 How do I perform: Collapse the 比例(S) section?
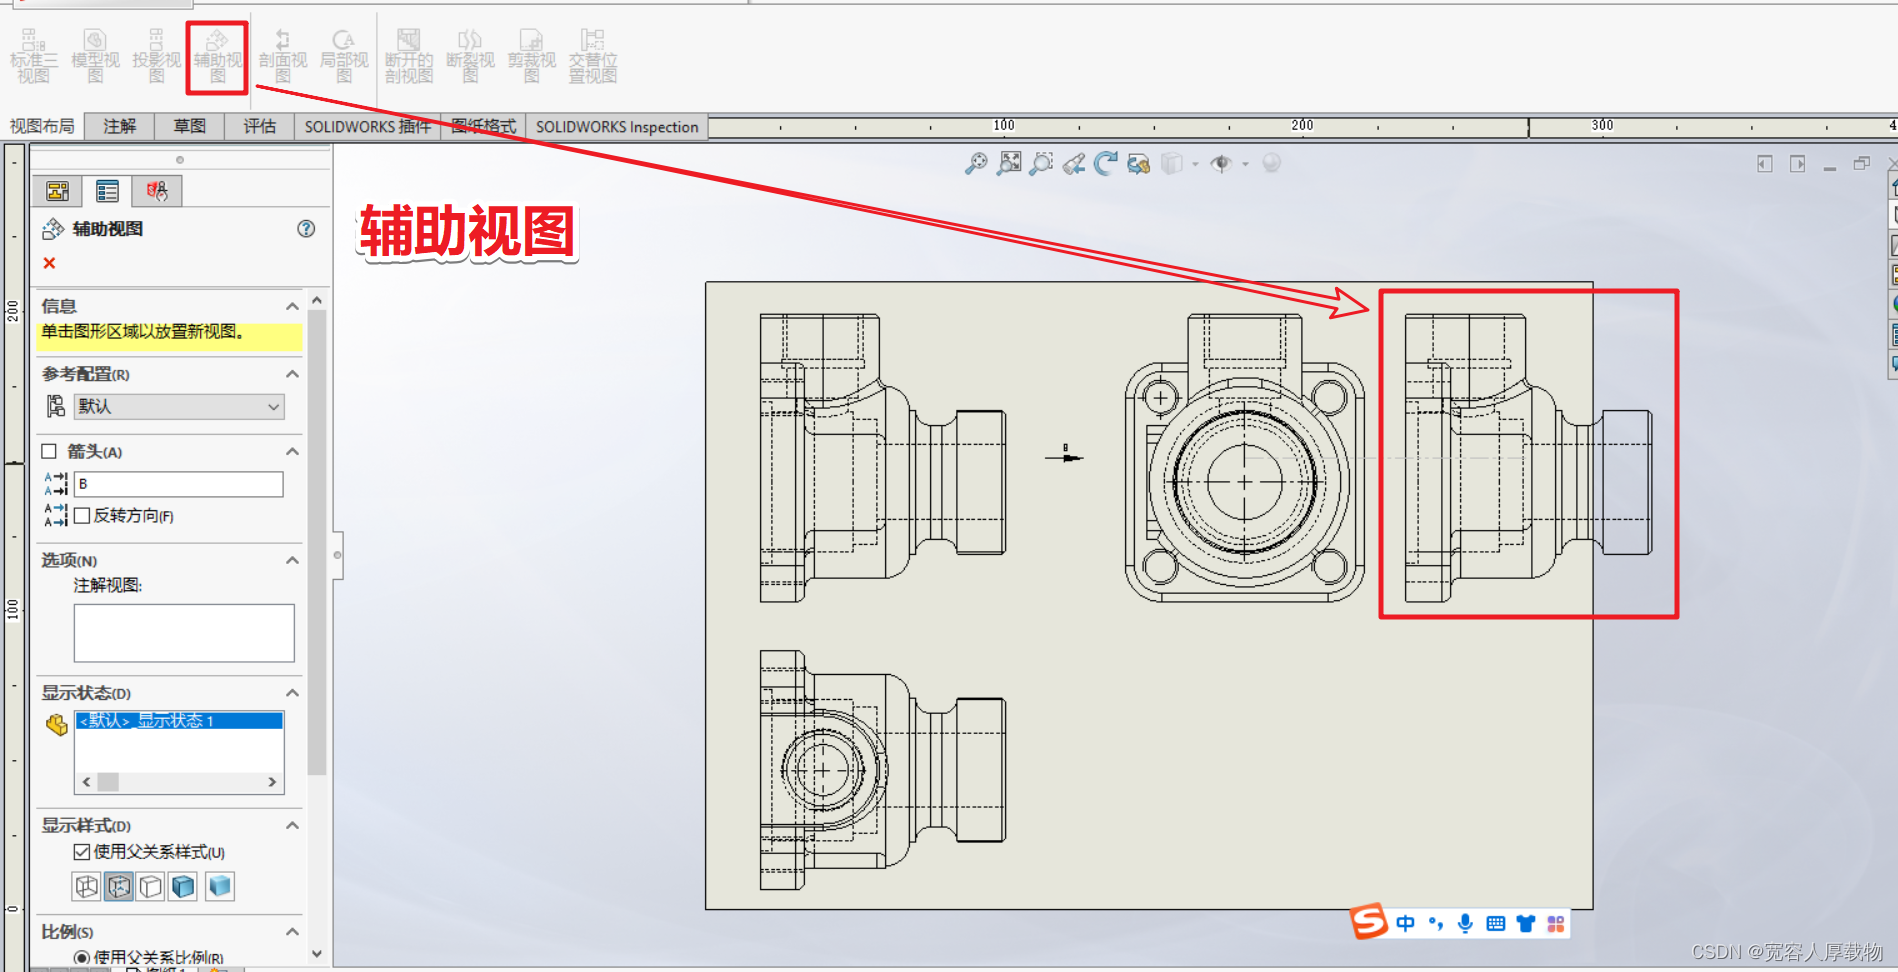[x=292, y=932]
